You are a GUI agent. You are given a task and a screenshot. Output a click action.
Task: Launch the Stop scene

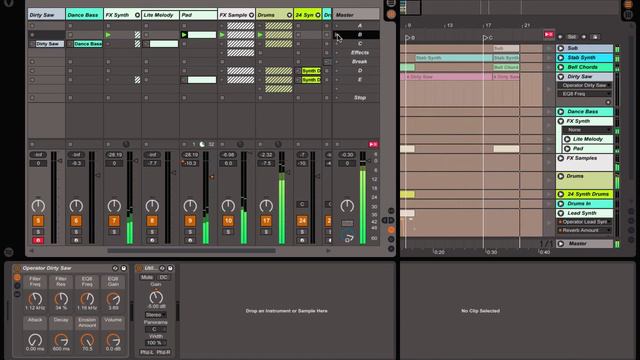click(337, 98)
